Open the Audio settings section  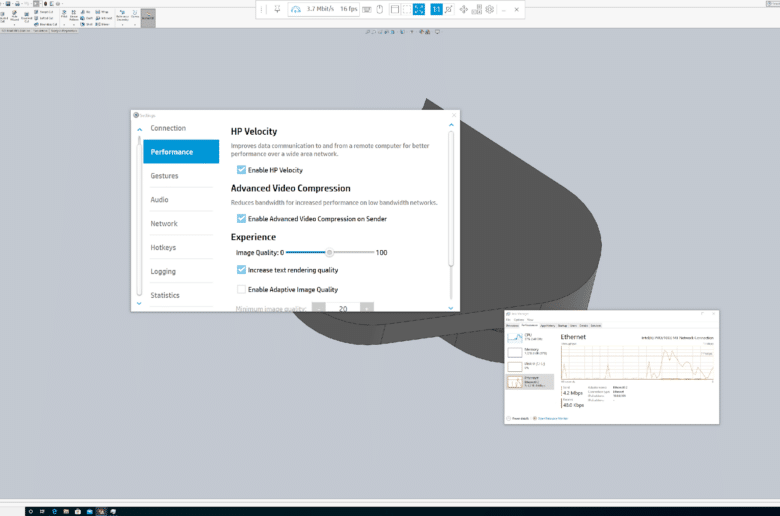(181, 200)
